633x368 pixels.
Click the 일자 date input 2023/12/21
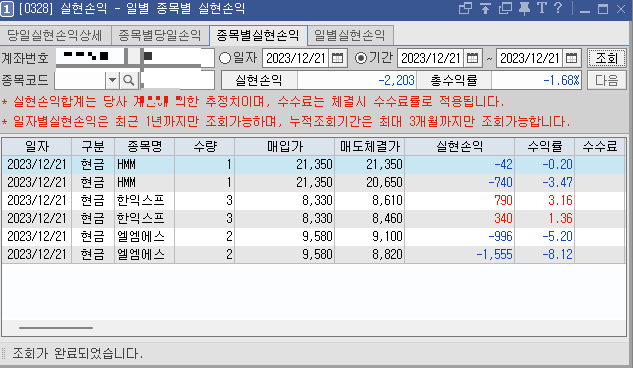point(296,59)
